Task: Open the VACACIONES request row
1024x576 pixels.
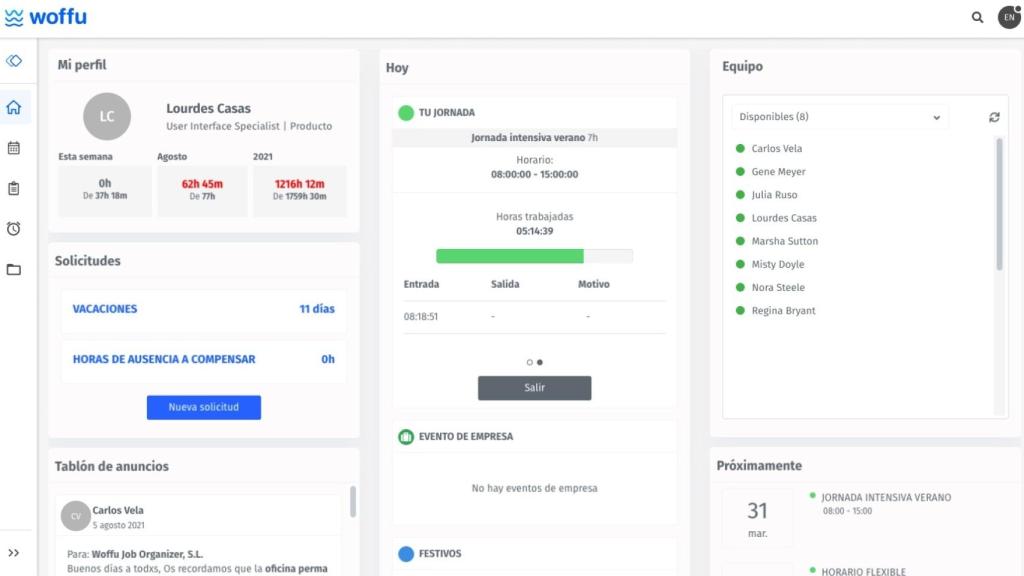Action: (203, 310)
